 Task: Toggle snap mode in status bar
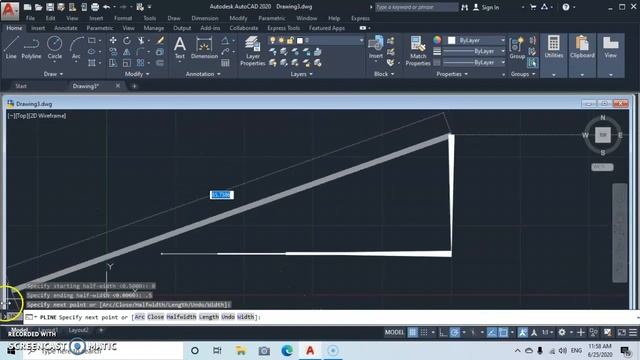coord(424,332)
